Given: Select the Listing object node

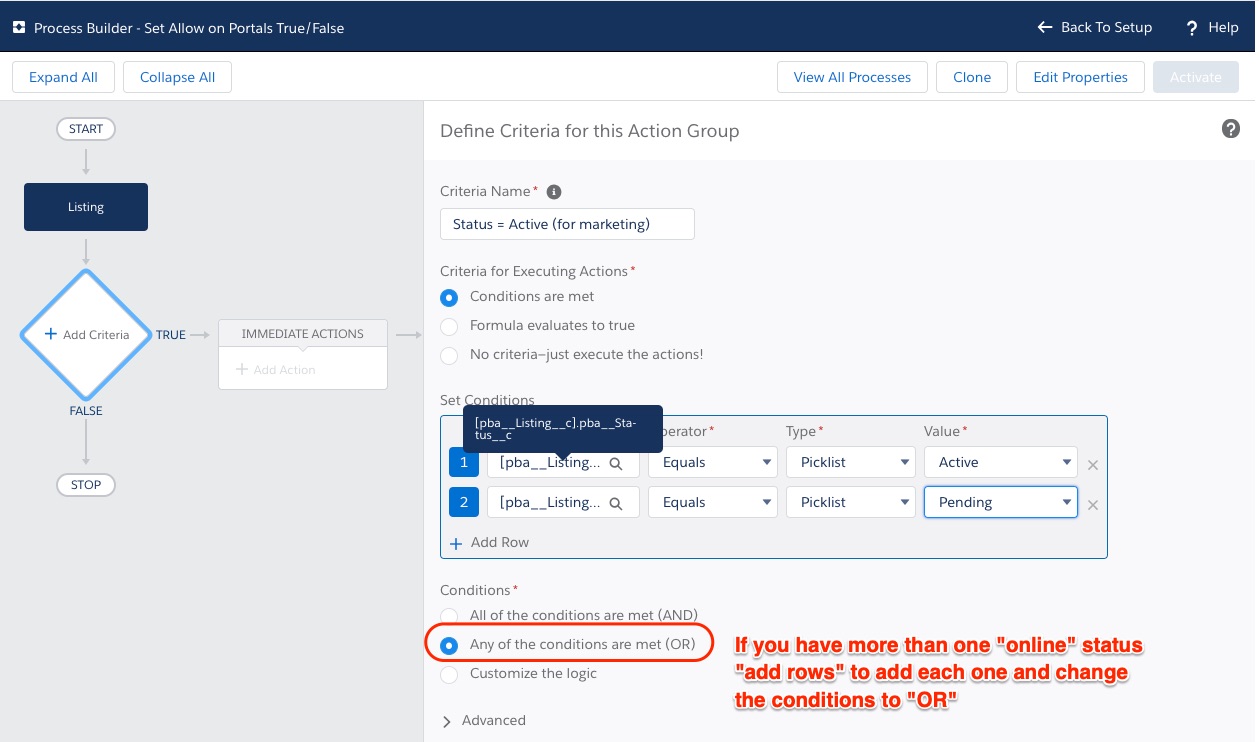Looking at the screenshot, I should 86,207.
